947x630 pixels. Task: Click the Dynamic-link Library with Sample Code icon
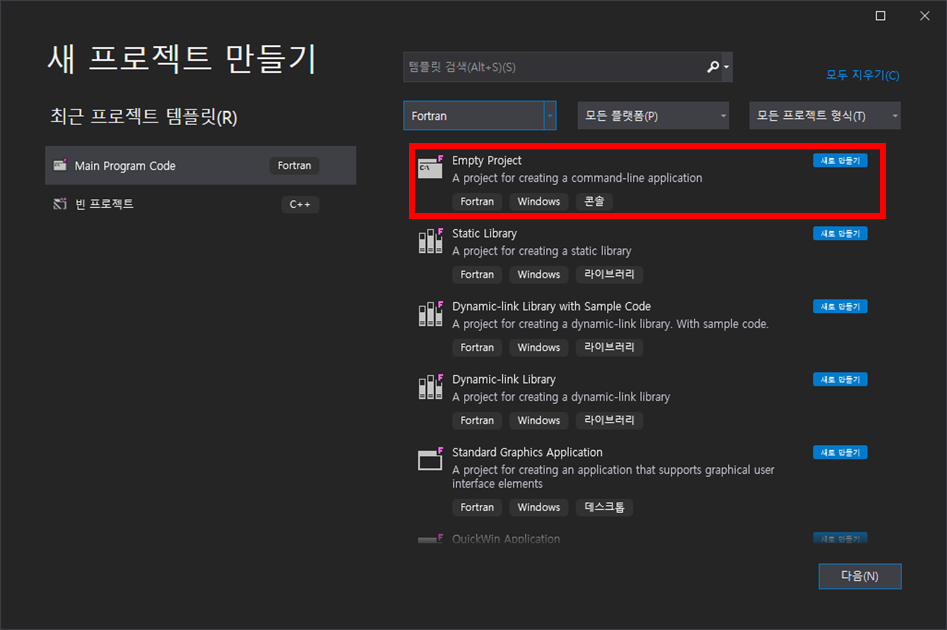431,313
